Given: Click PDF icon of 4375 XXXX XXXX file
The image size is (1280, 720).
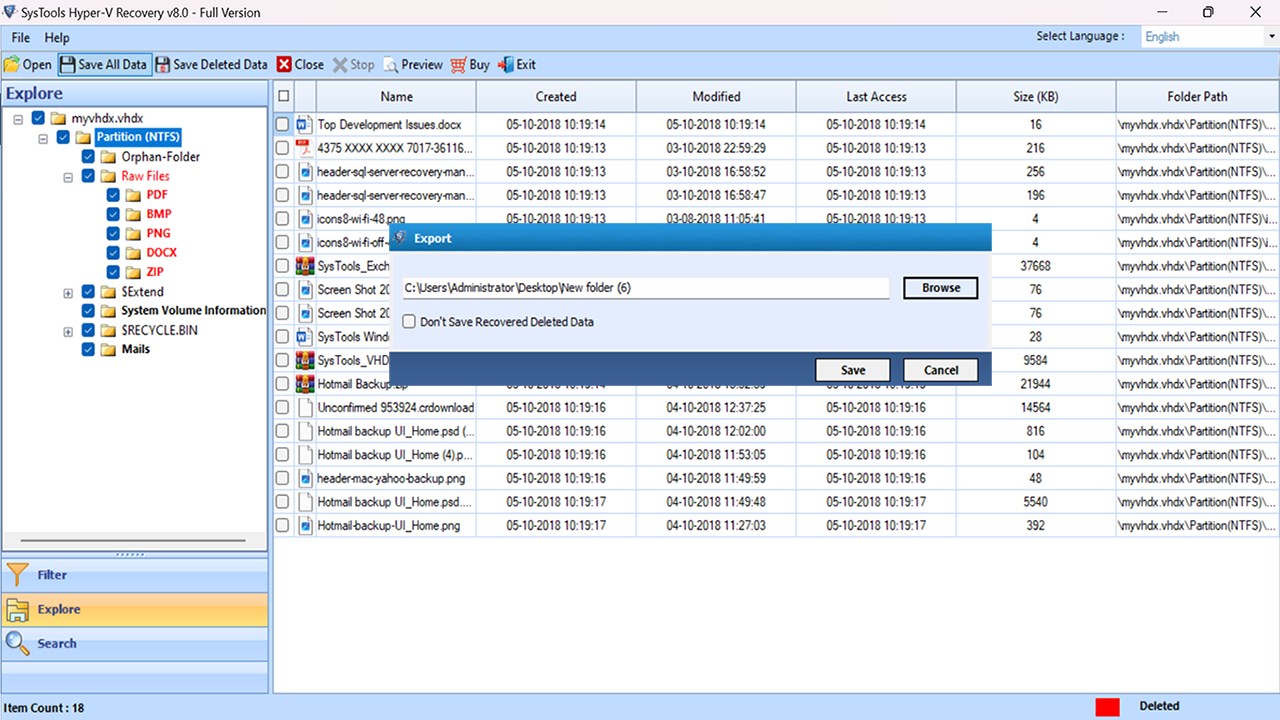Looking at the screenshot, I should click(306, 148).
